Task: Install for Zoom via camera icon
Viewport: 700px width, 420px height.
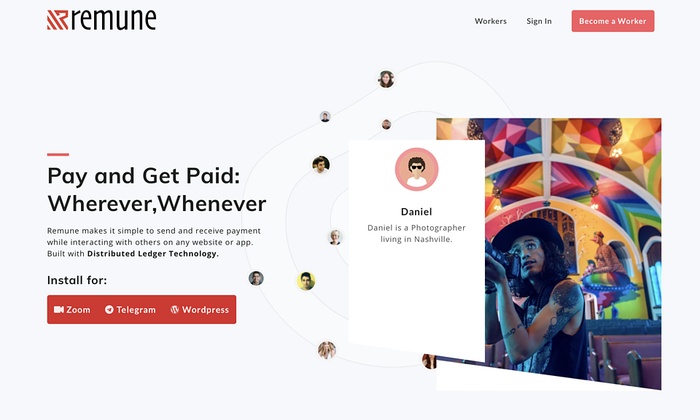Action: [x=59, y=309]
